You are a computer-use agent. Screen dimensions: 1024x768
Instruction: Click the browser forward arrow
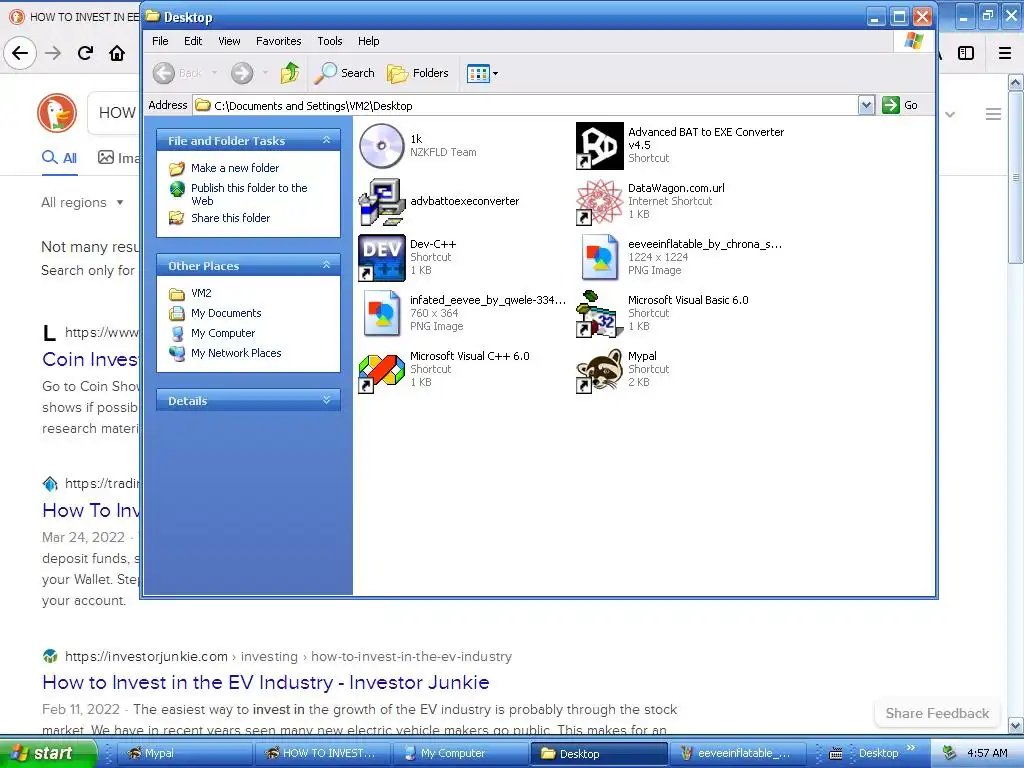[53, 53]
